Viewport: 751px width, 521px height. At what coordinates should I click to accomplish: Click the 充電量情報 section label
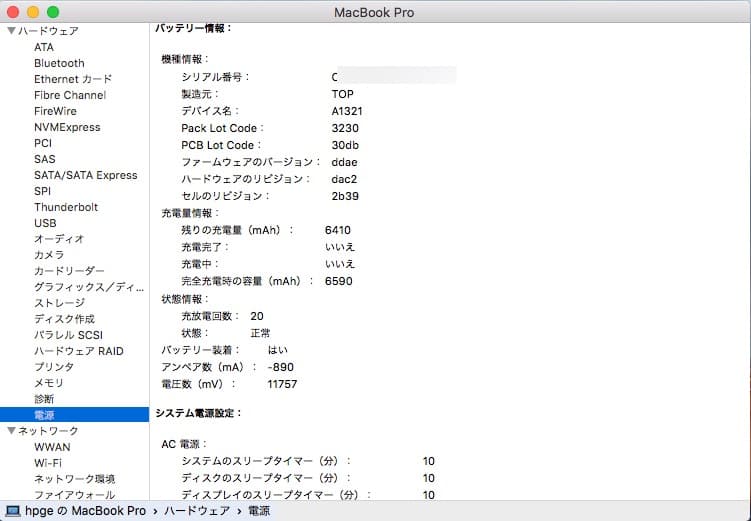pyautogui.click(x=190, y=213)
